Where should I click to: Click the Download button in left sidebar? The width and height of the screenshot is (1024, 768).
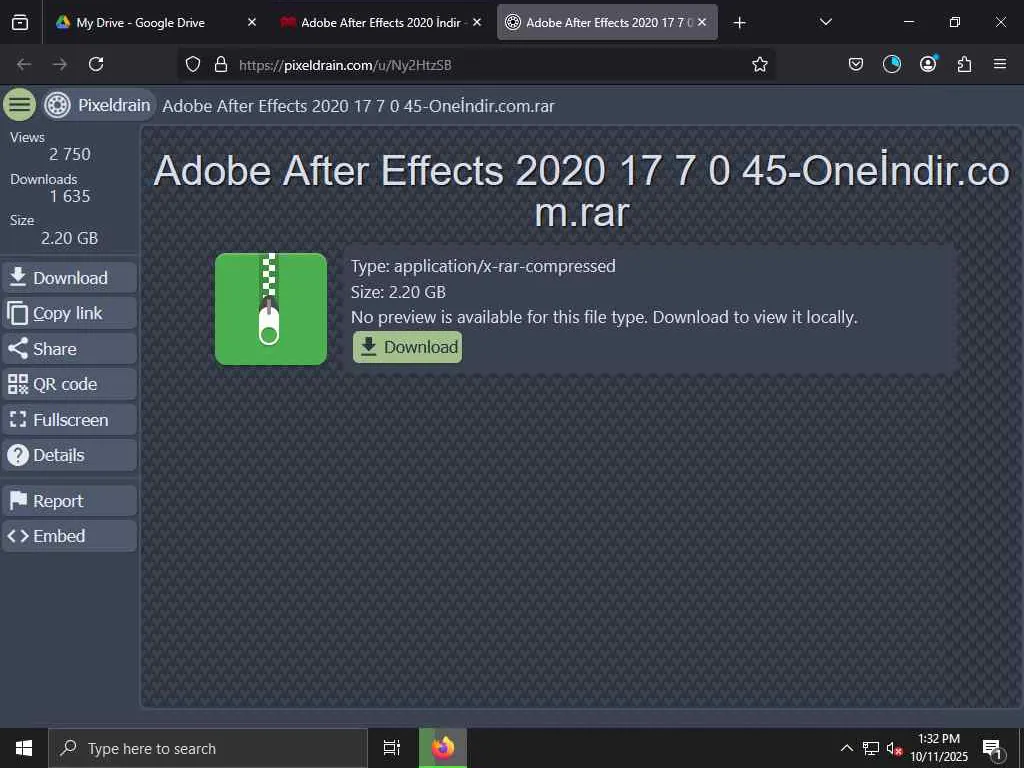tap(70, 278)
